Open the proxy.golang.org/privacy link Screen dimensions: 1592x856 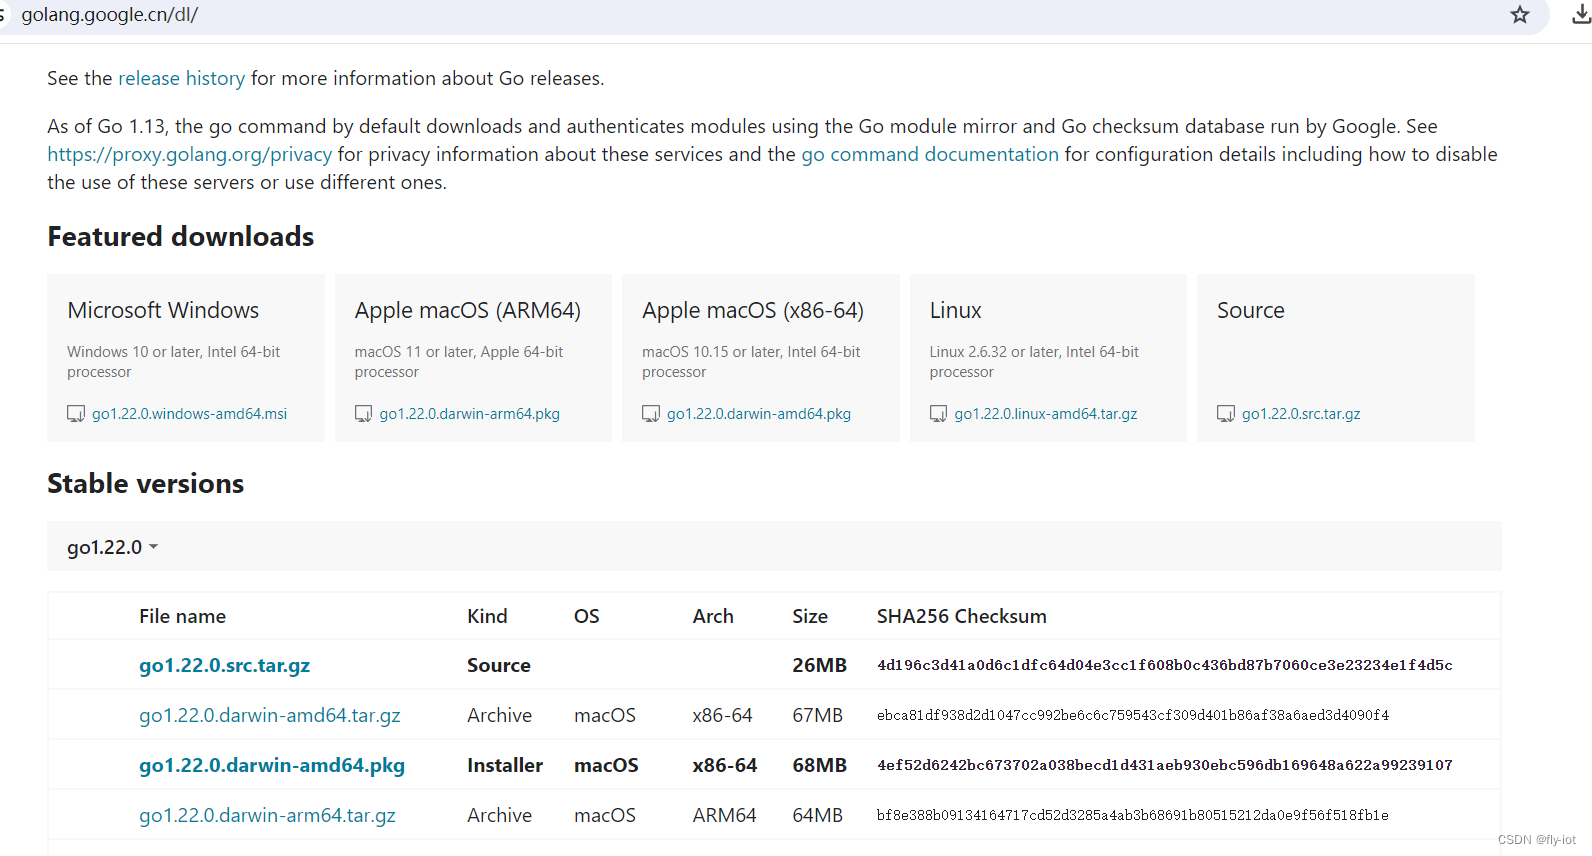tap(189, 154)
